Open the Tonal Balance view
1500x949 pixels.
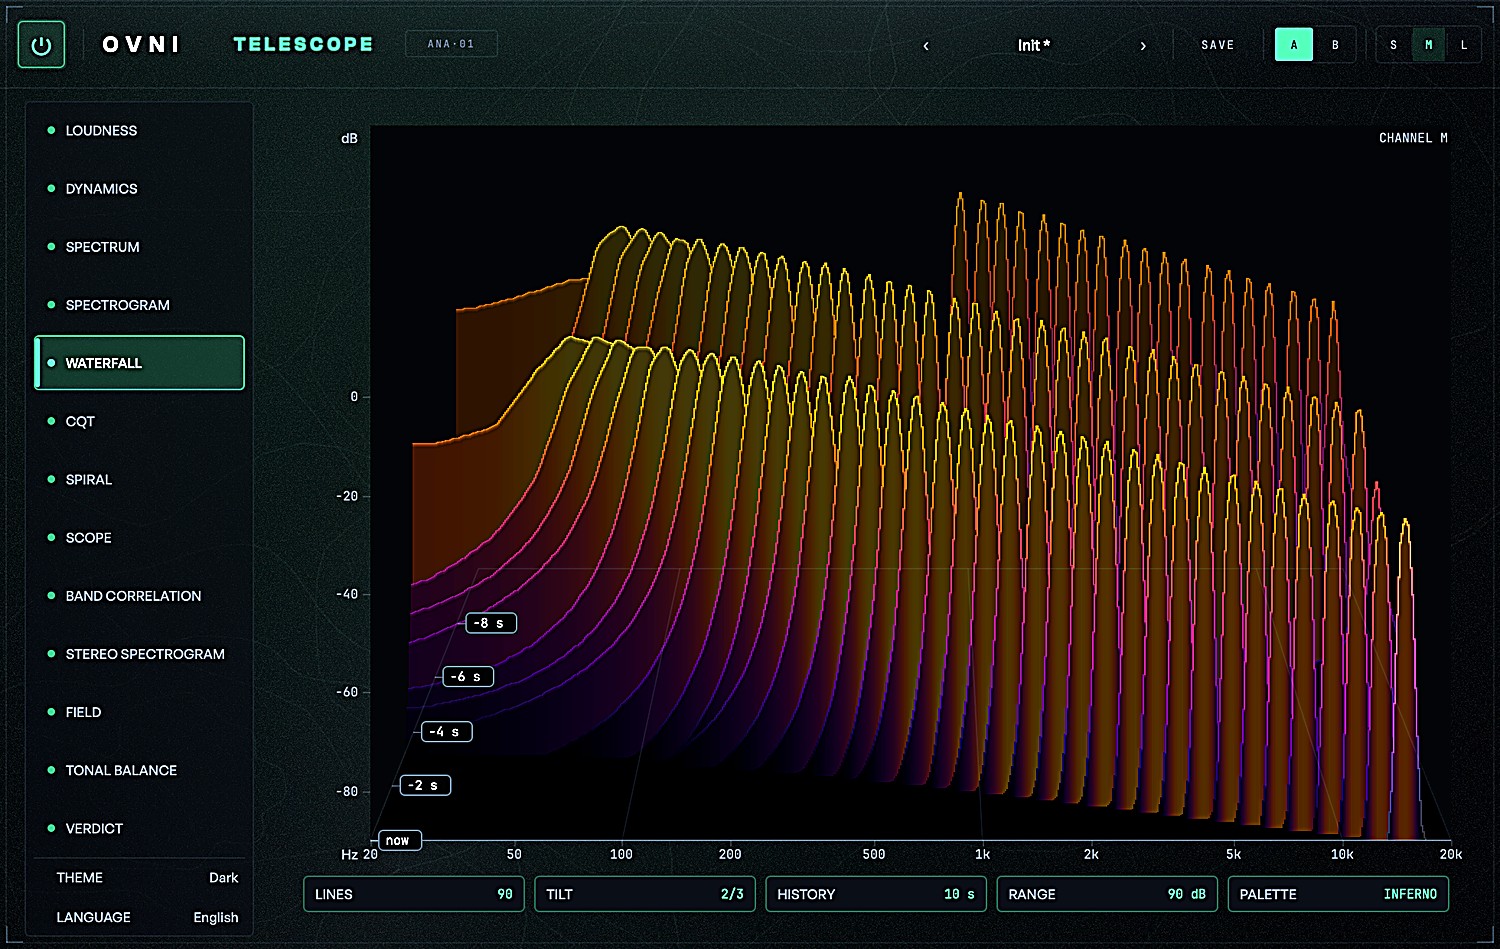coord(139,770)
